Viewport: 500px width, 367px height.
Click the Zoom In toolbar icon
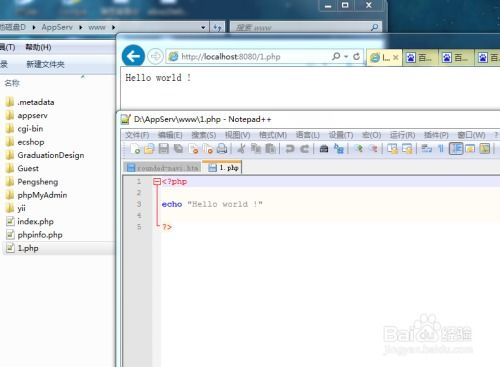[x=359, y=149]
